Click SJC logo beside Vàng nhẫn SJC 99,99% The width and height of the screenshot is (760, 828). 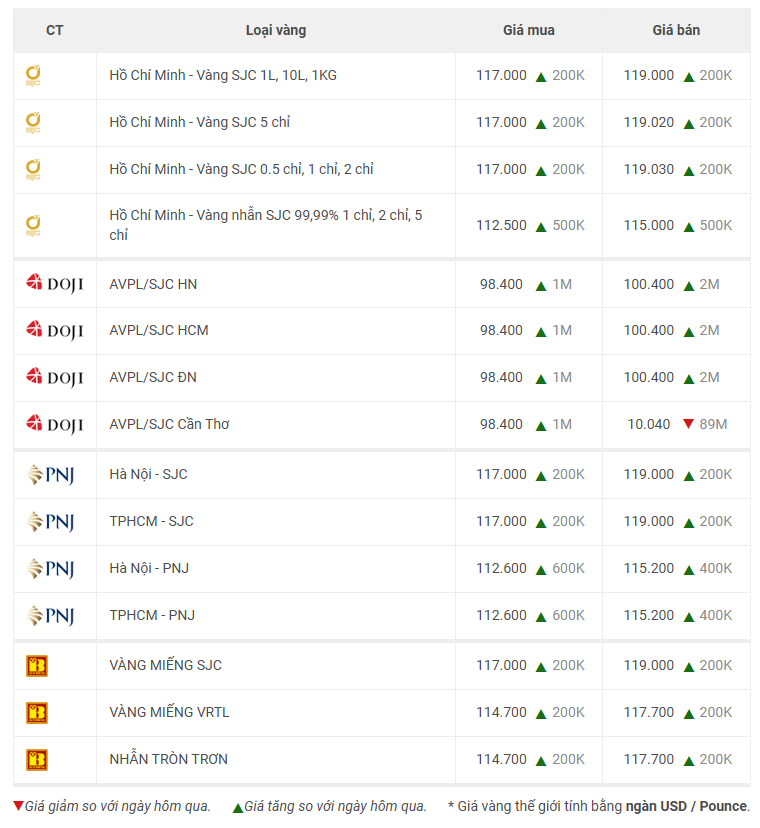[x=33, y=225]
